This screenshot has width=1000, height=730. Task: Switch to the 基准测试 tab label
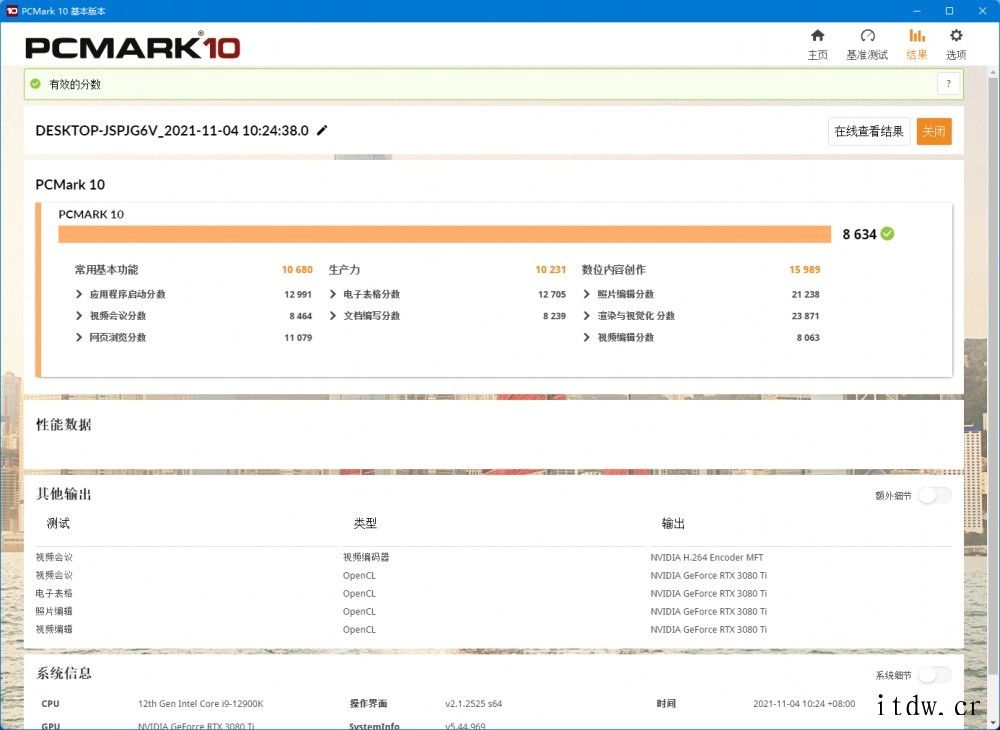867,55
